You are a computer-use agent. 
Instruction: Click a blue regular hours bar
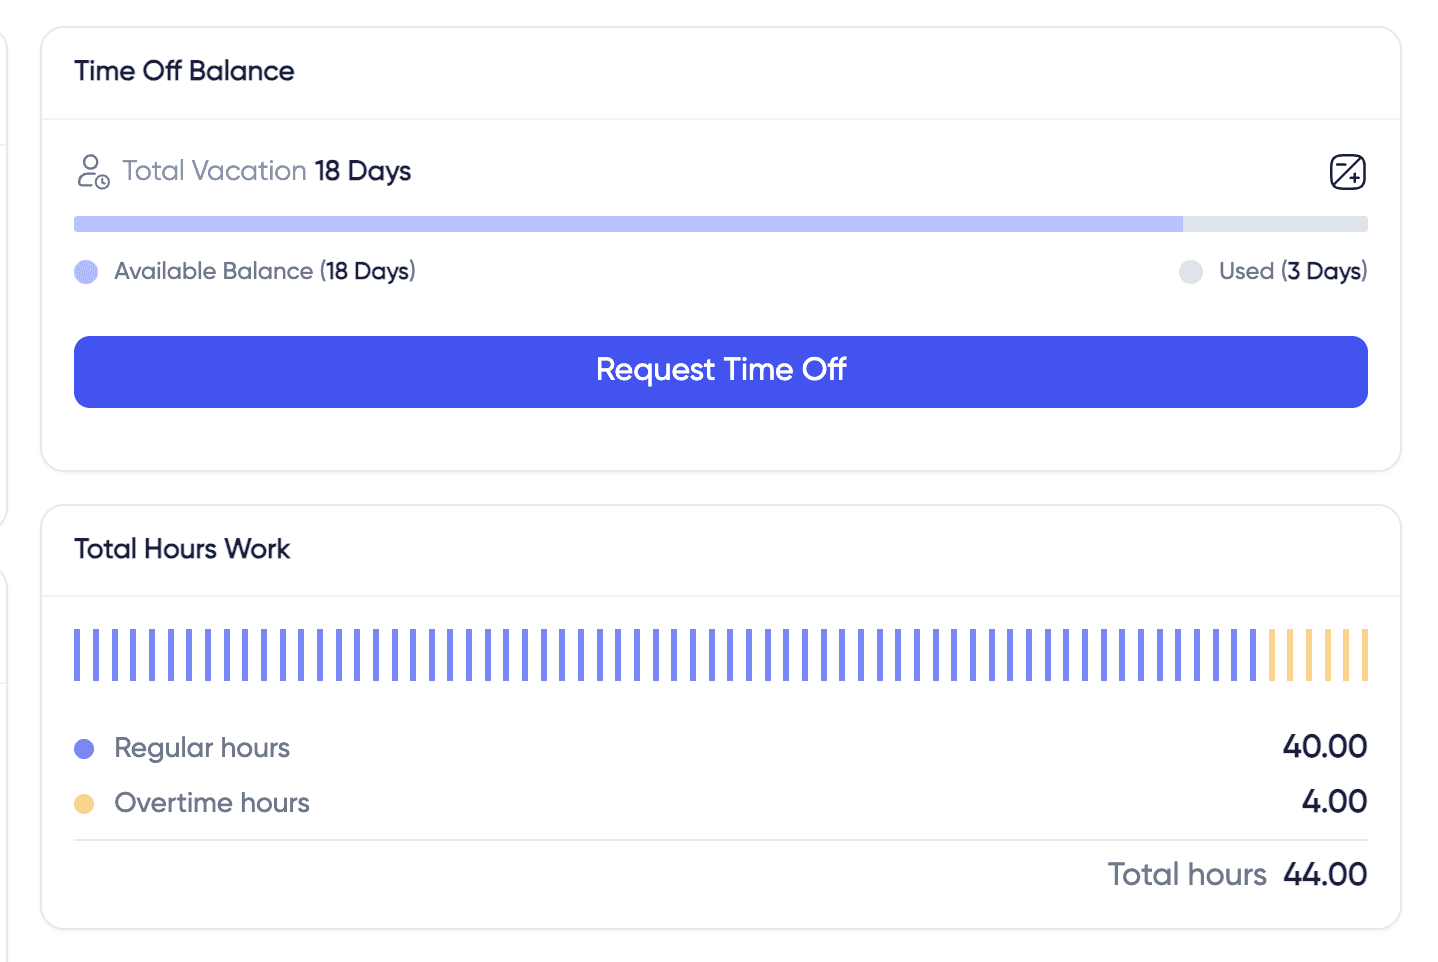[600, 654]
